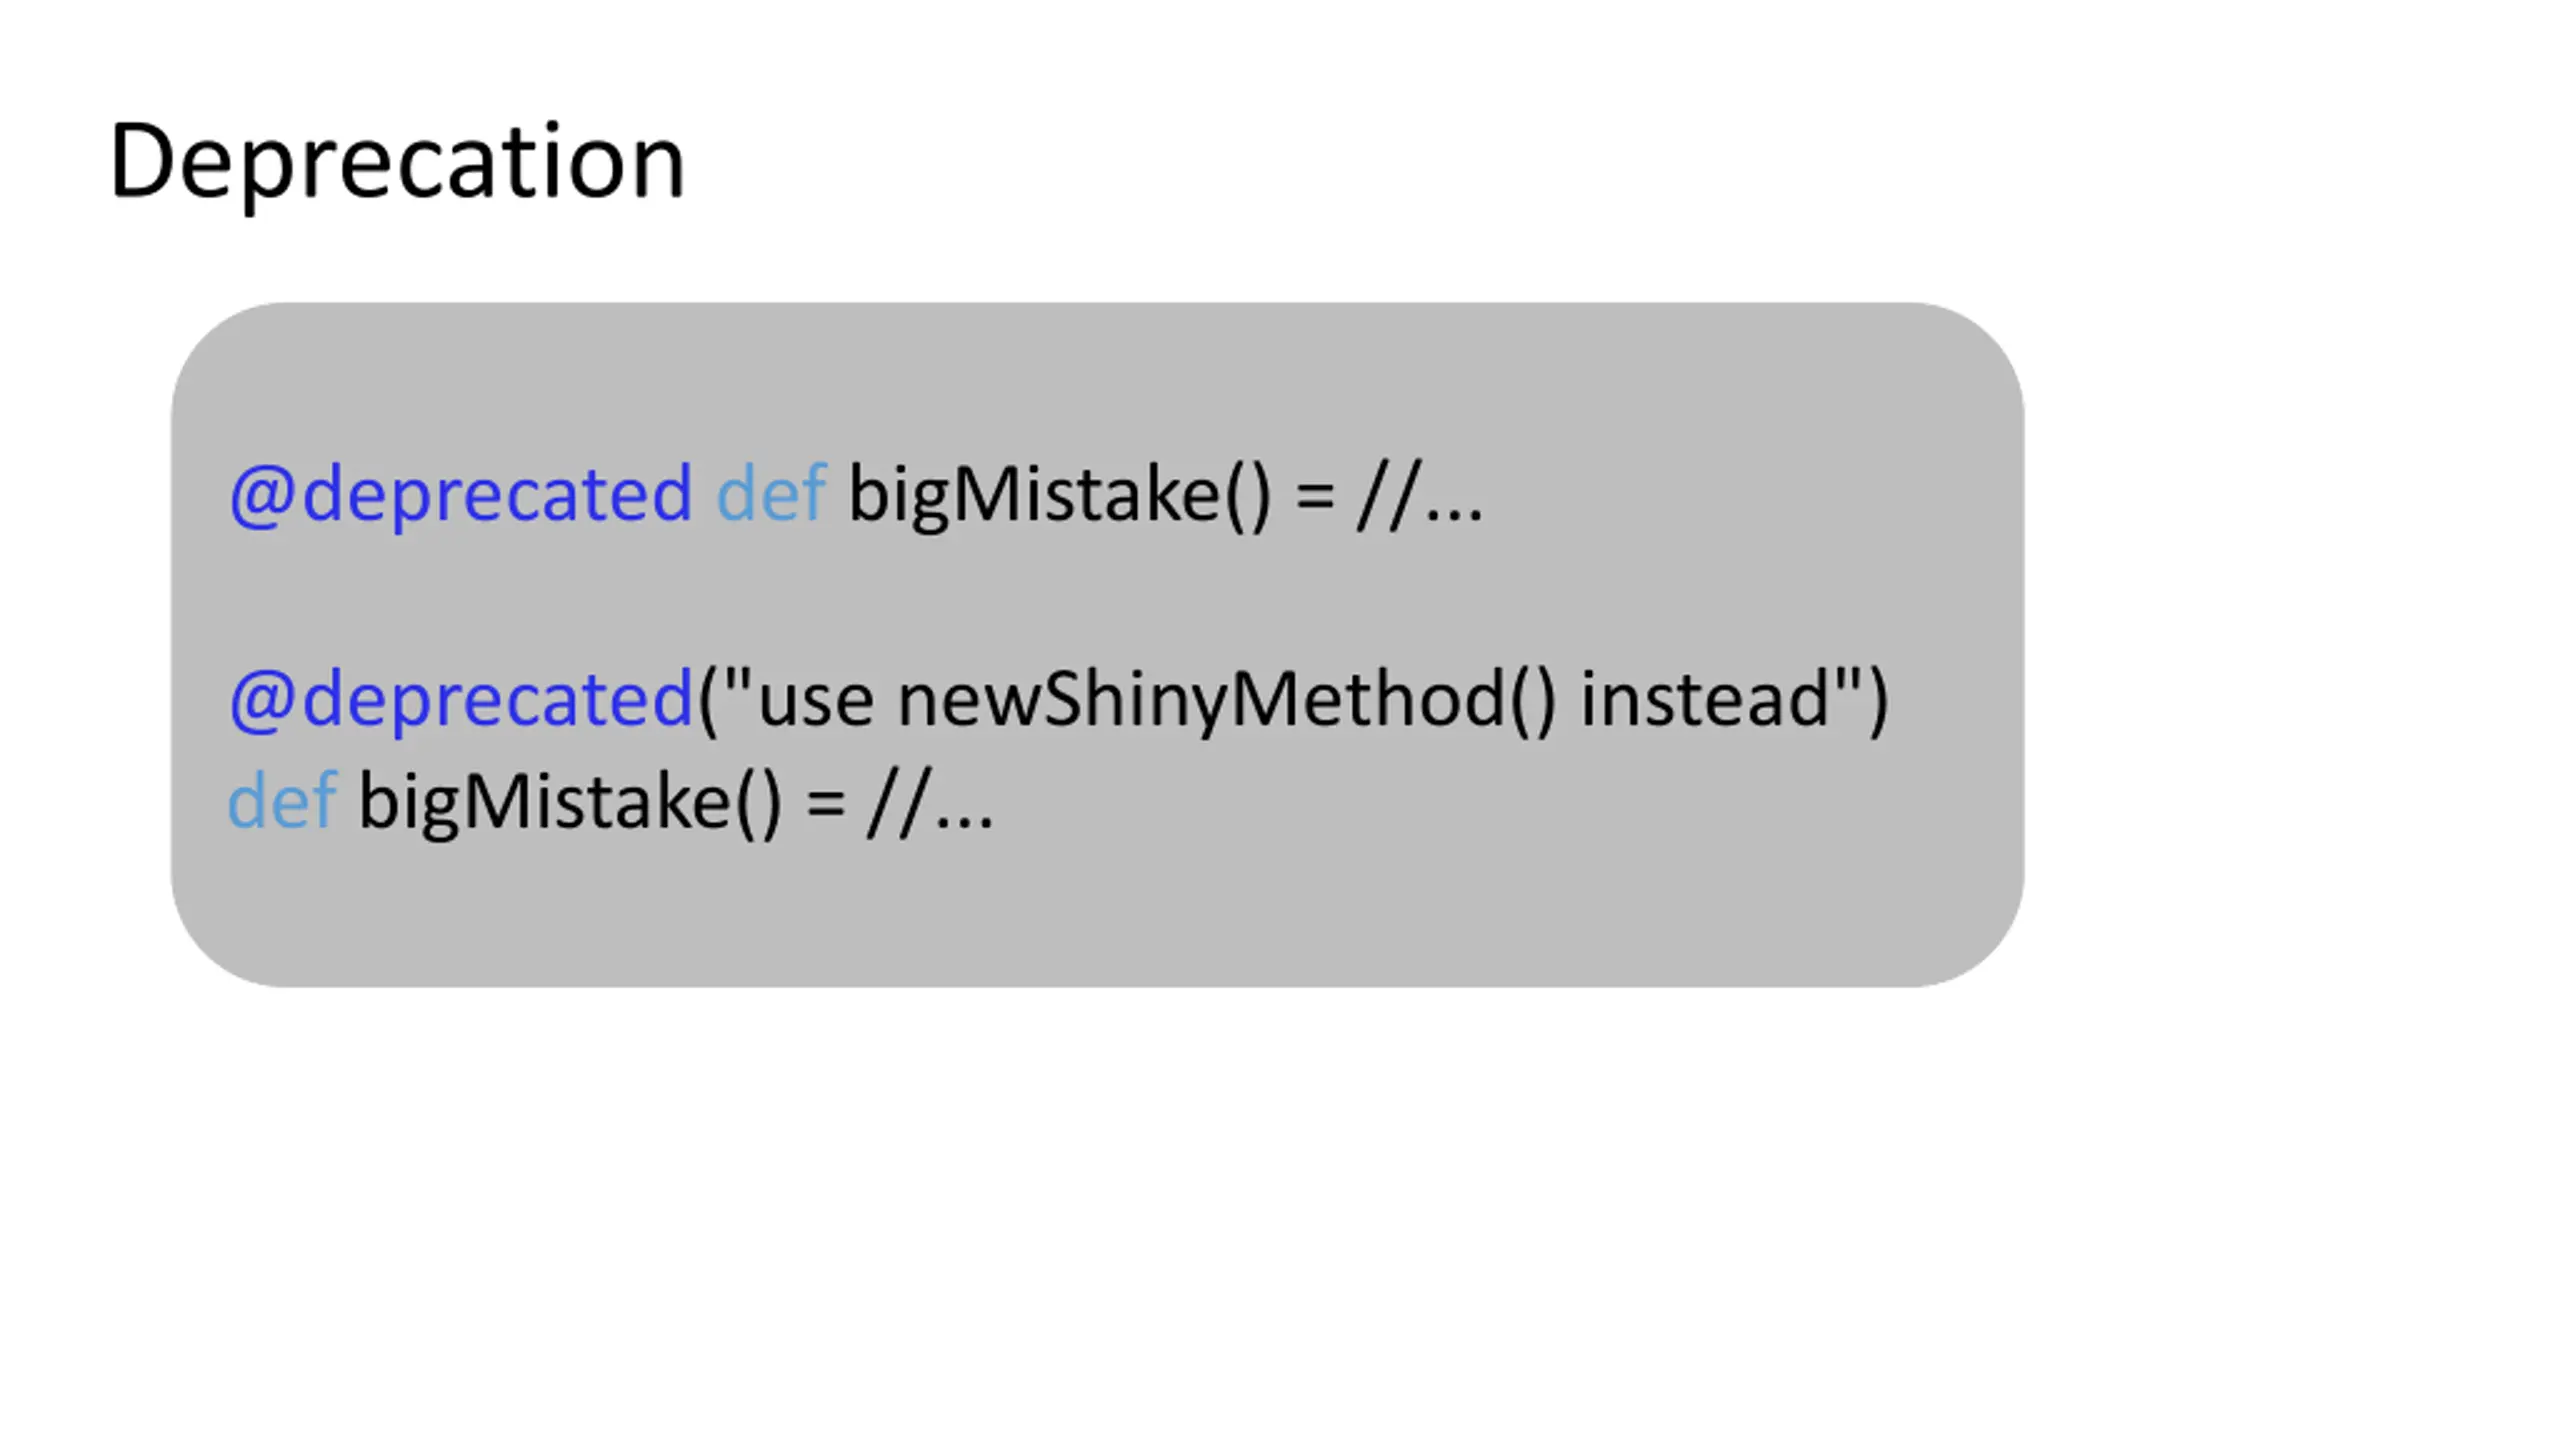Click the closing parenthesis after the deprecation message

pyautogui.click(x=1876, y=700)
